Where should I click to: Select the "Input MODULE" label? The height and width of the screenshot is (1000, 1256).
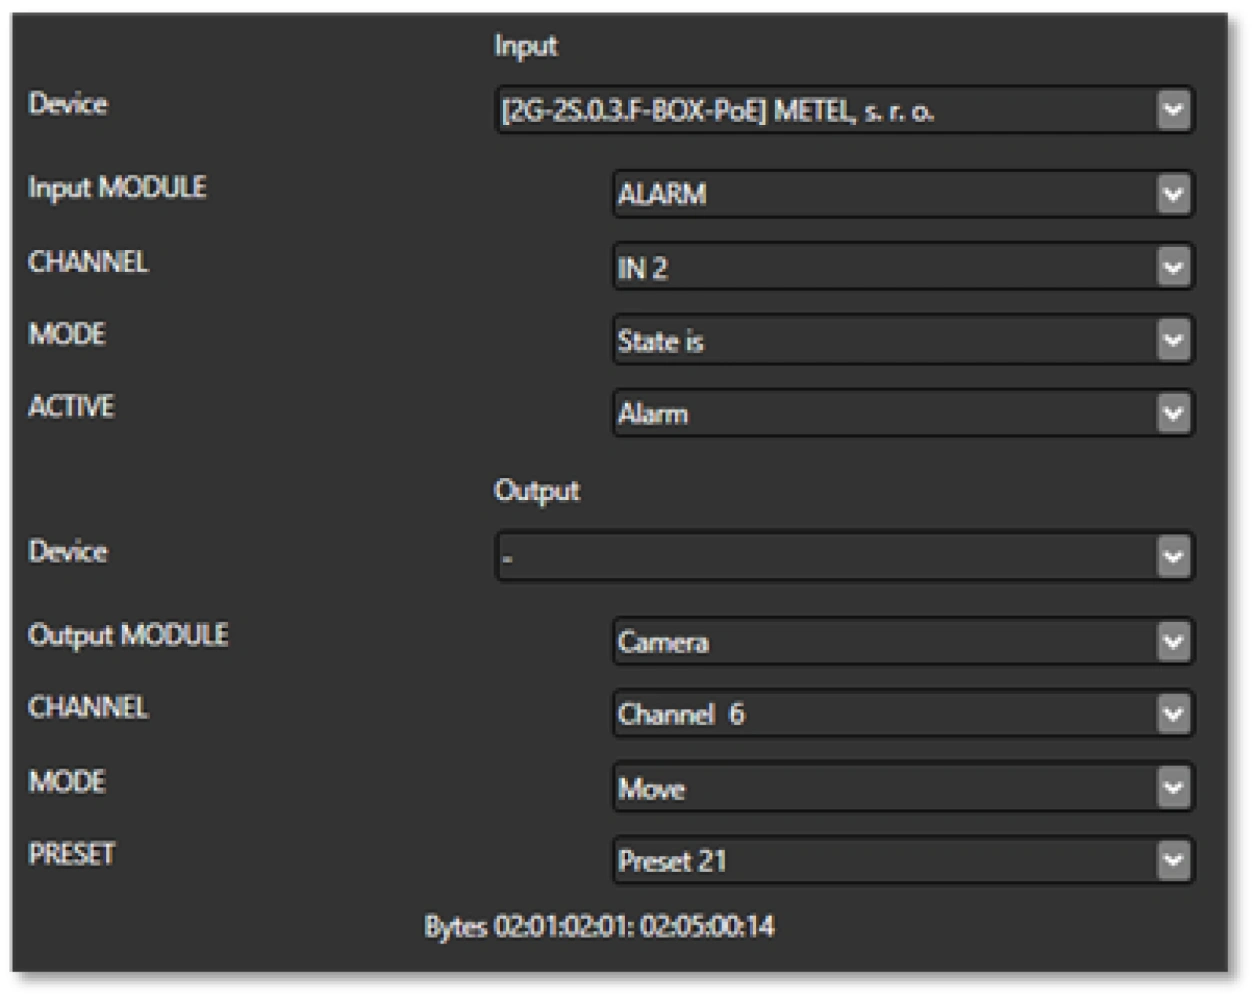point(117,188)
